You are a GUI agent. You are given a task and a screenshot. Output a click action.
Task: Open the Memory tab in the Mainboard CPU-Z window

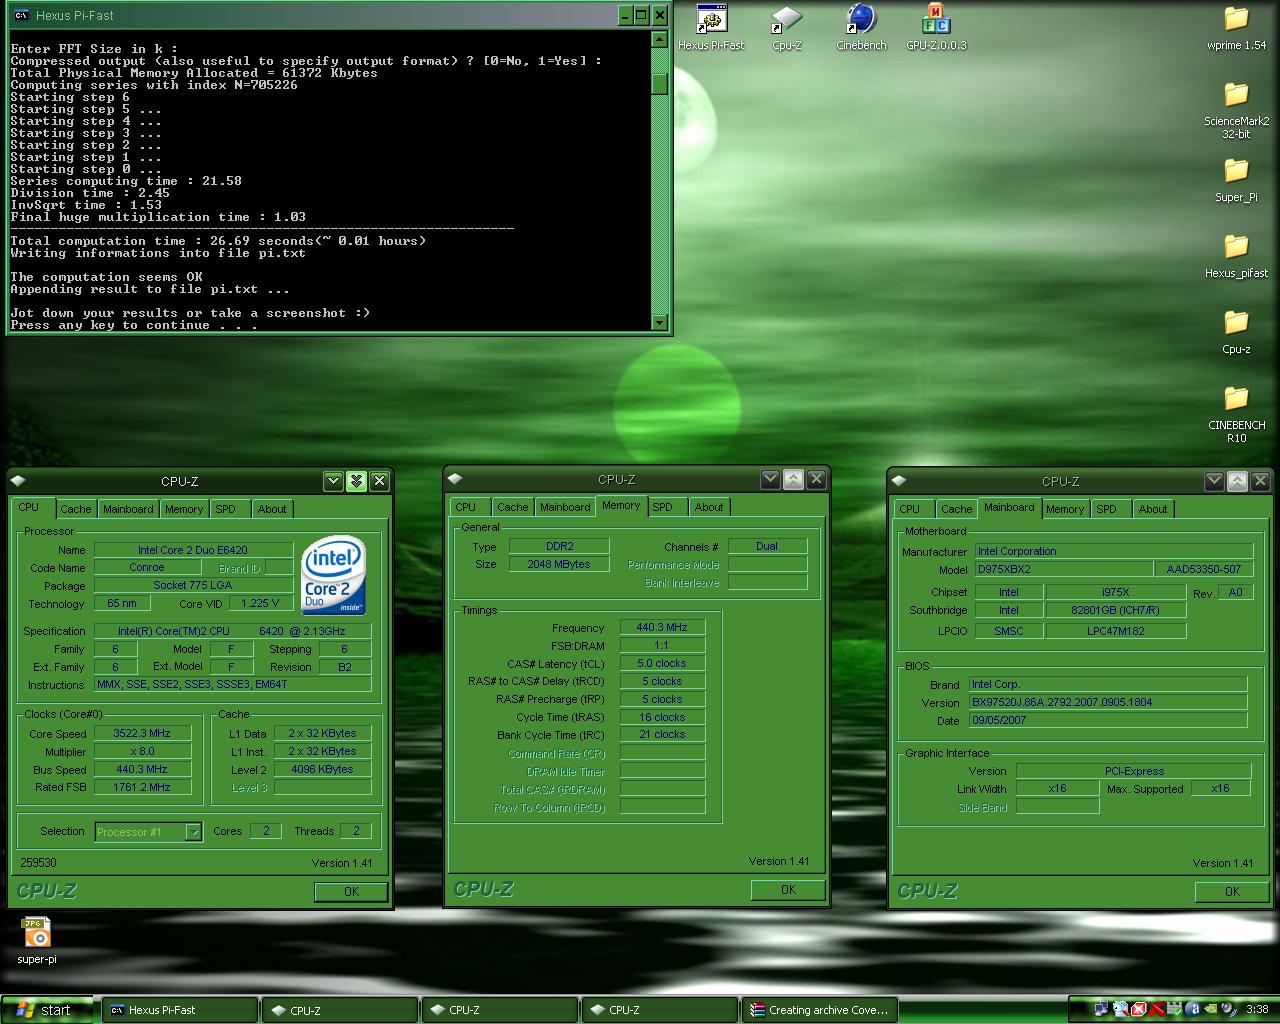click(x=1065, y=509)
